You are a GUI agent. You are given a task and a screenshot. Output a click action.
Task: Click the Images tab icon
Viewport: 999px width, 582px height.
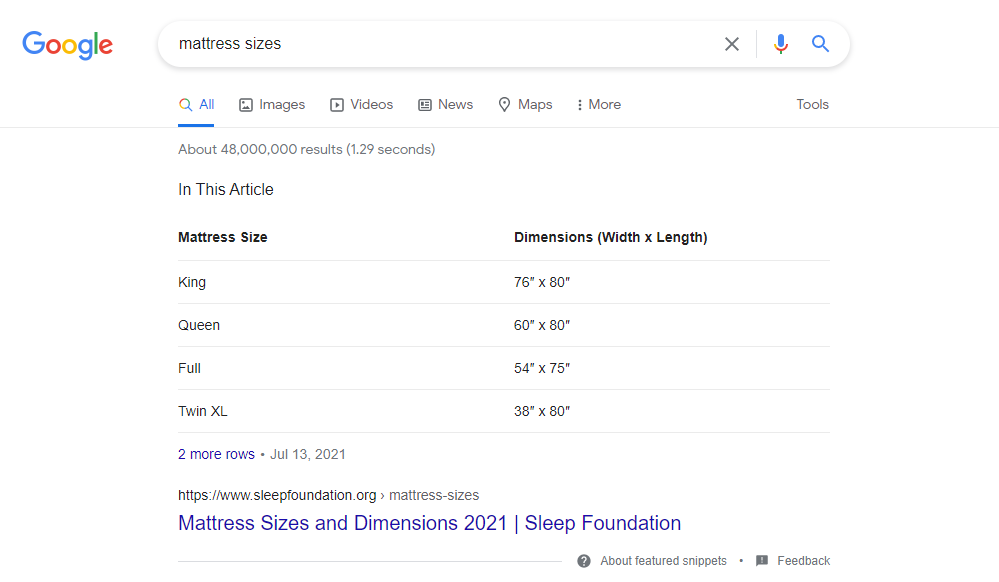246,105
